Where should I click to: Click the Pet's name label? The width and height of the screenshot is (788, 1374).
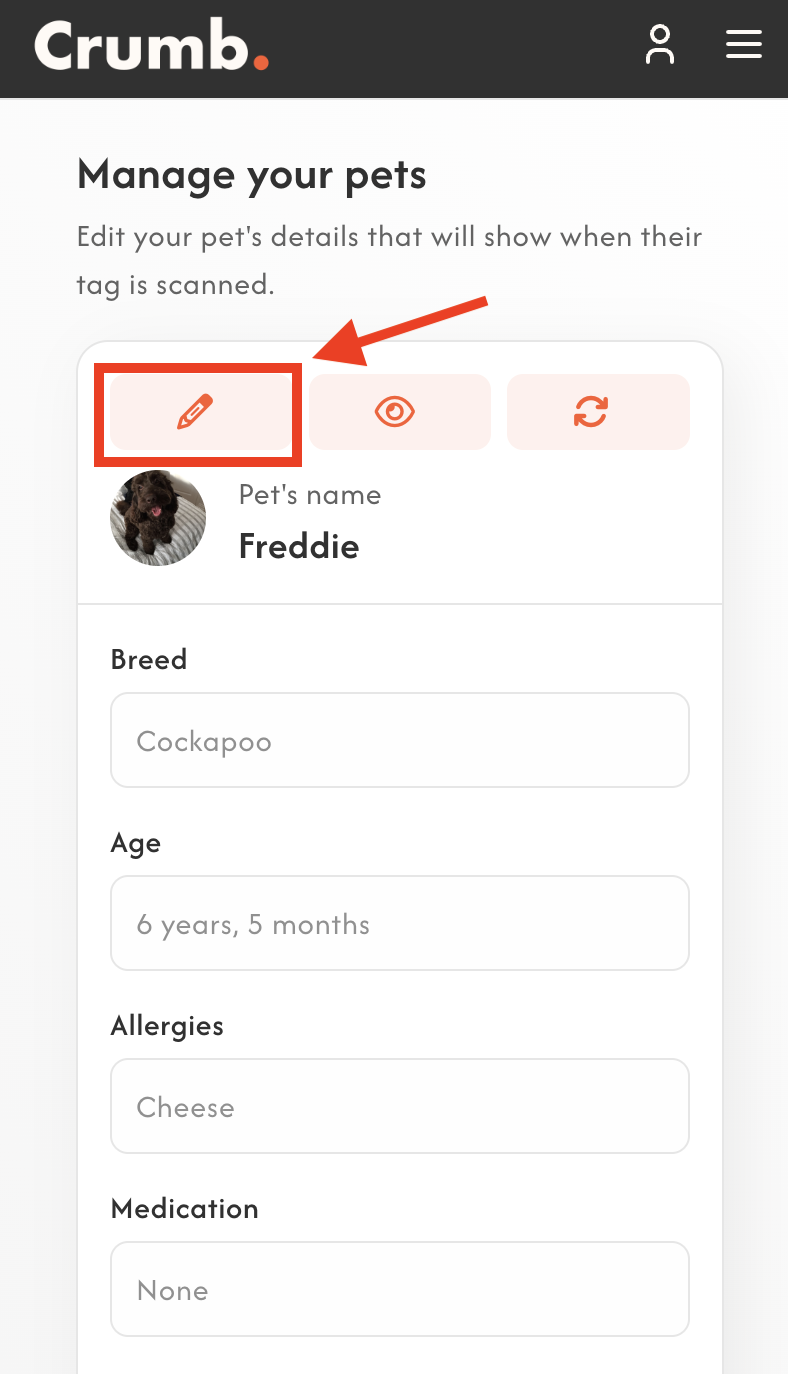[309, 495]
